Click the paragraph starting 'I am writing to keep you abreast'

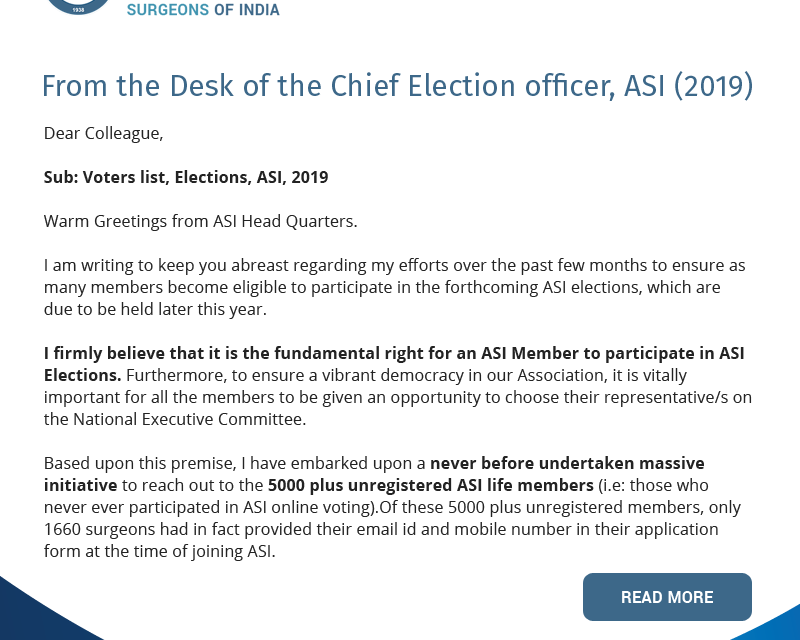tap(394, 266)
